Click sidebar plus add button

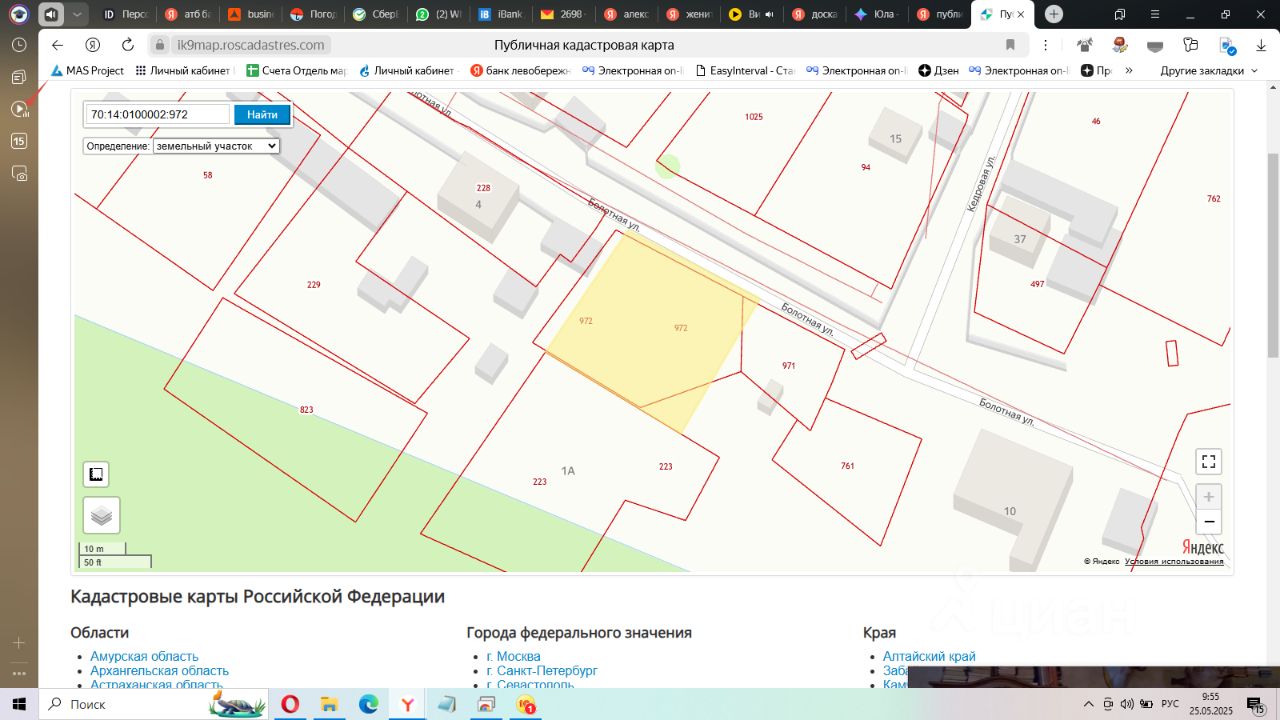pyautogui.click(x=18, y=643)
